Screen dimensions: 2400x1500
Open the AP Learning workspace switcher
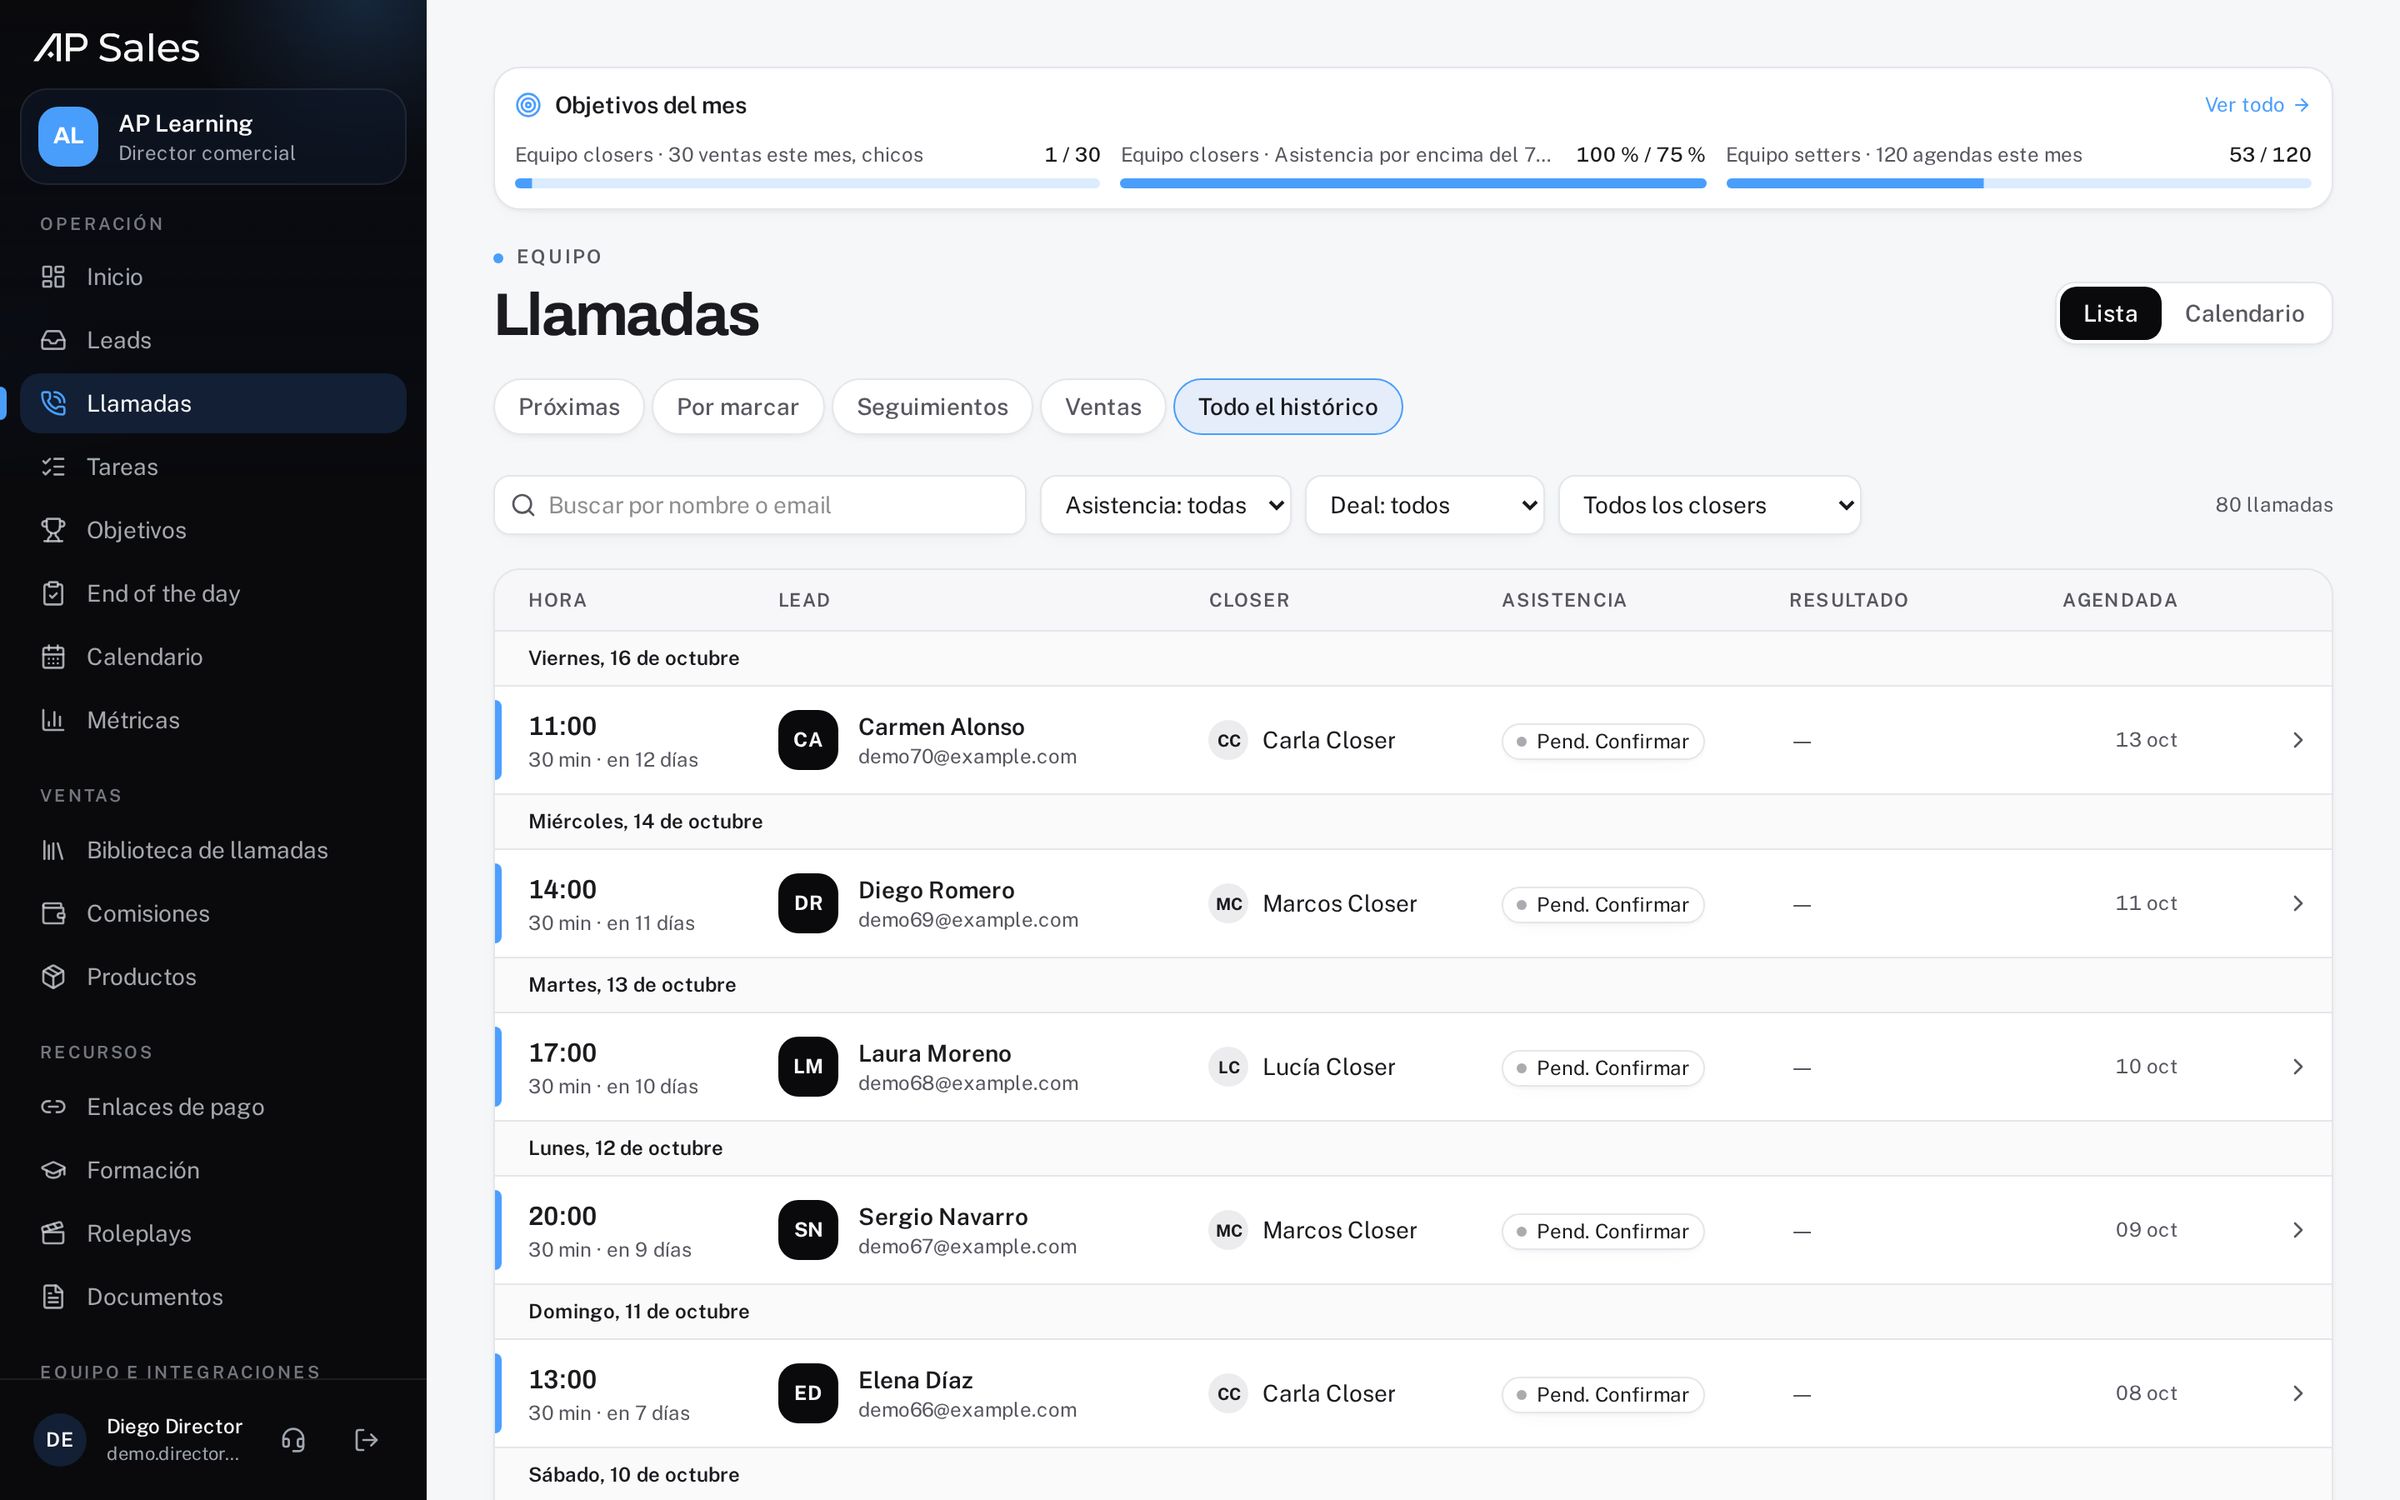pyautogui.click(x=213, y=137)
